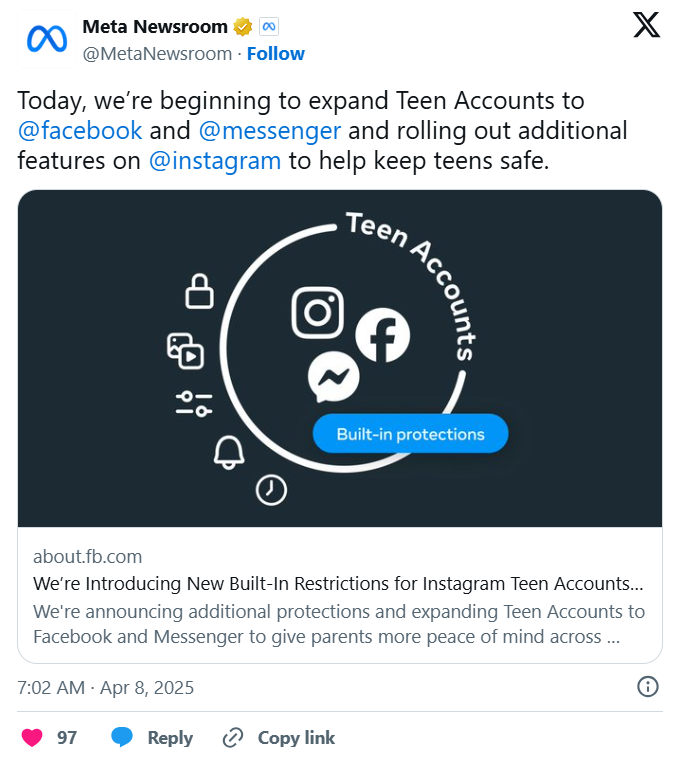This screenshot has width=674, height=757.
Task: Click the gold verified badge
Action: coord(243,27)
